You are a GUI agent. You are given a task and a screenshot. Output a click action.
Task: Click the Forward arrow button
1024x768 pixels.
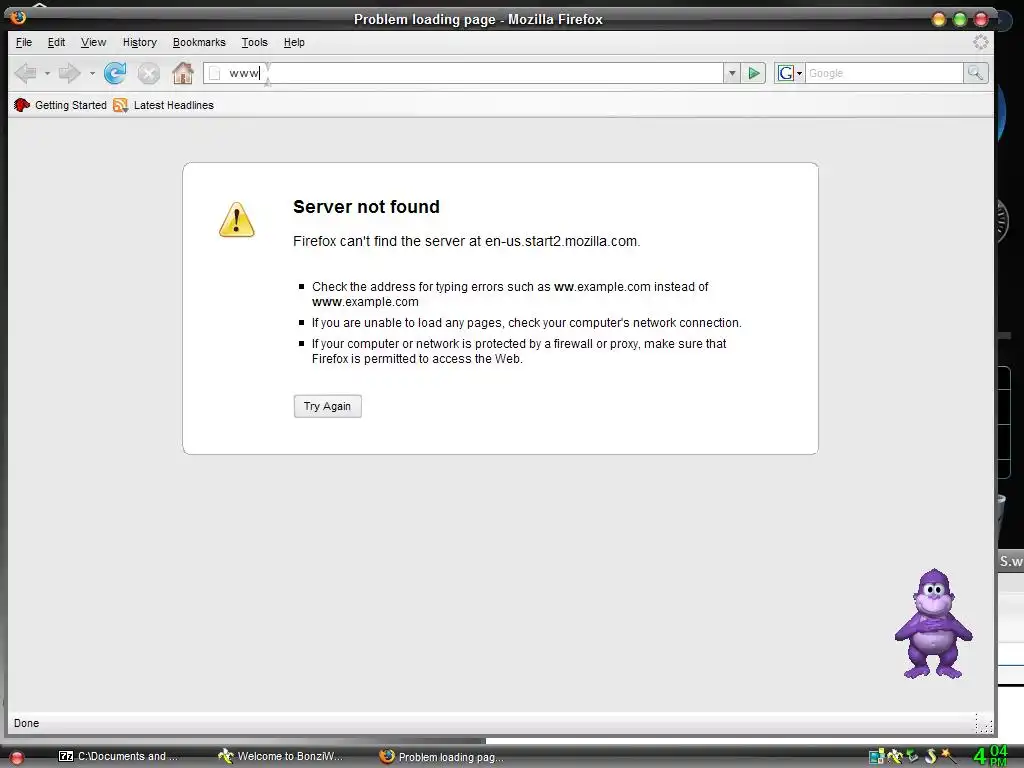click(69, 73)
